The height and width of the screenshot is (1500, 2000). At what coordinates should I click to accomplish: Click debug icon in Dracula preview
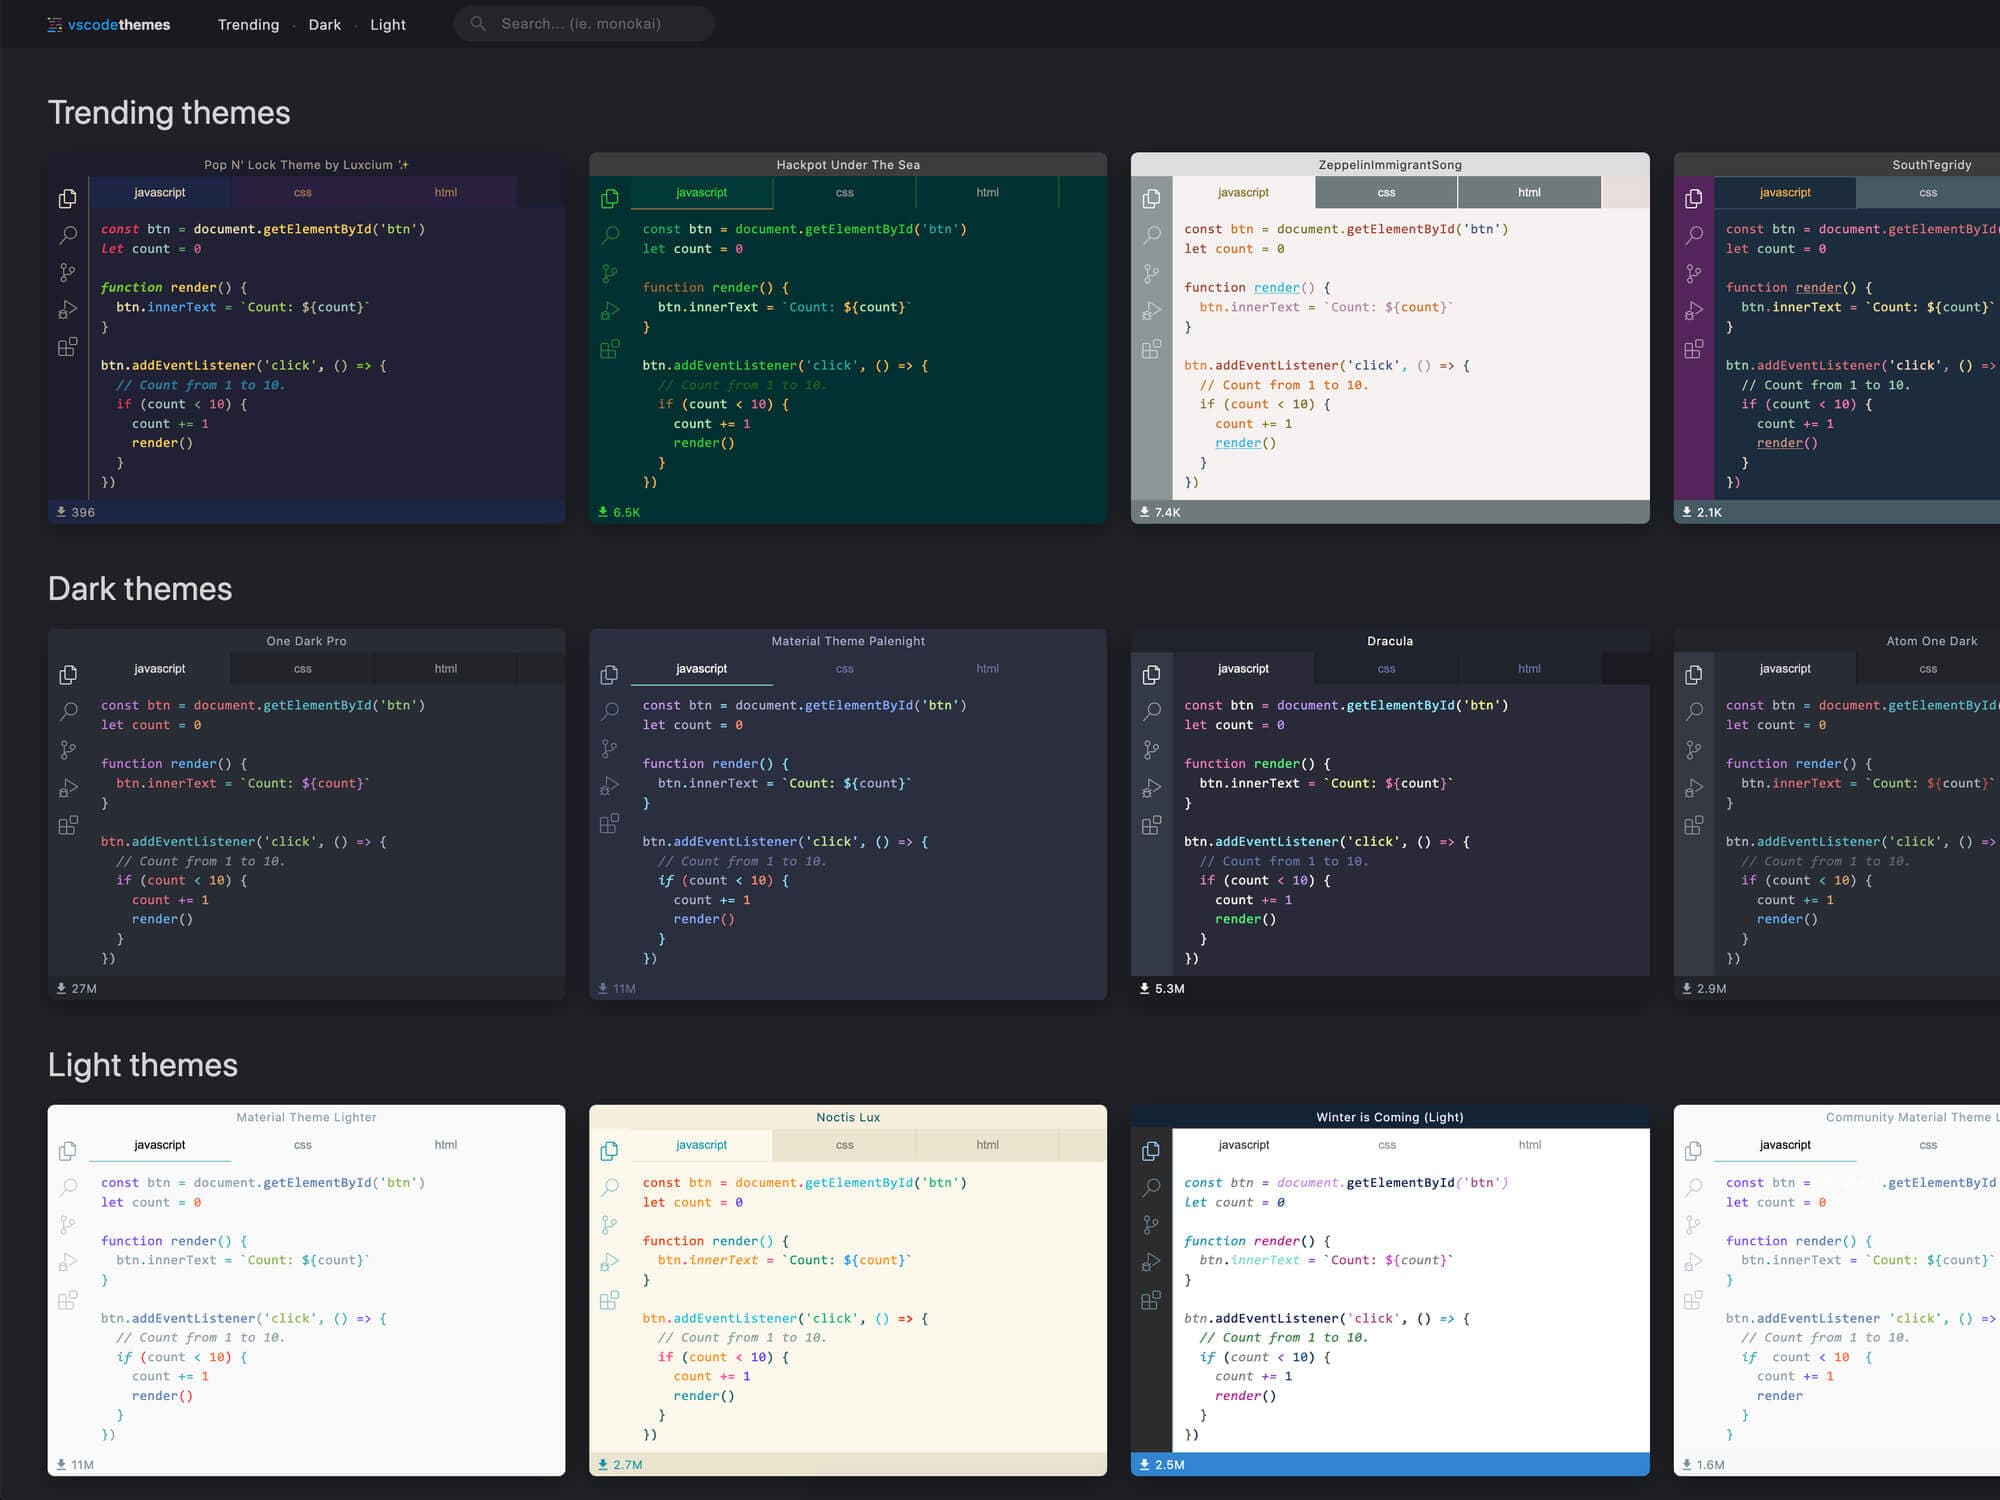point(1151,787)
